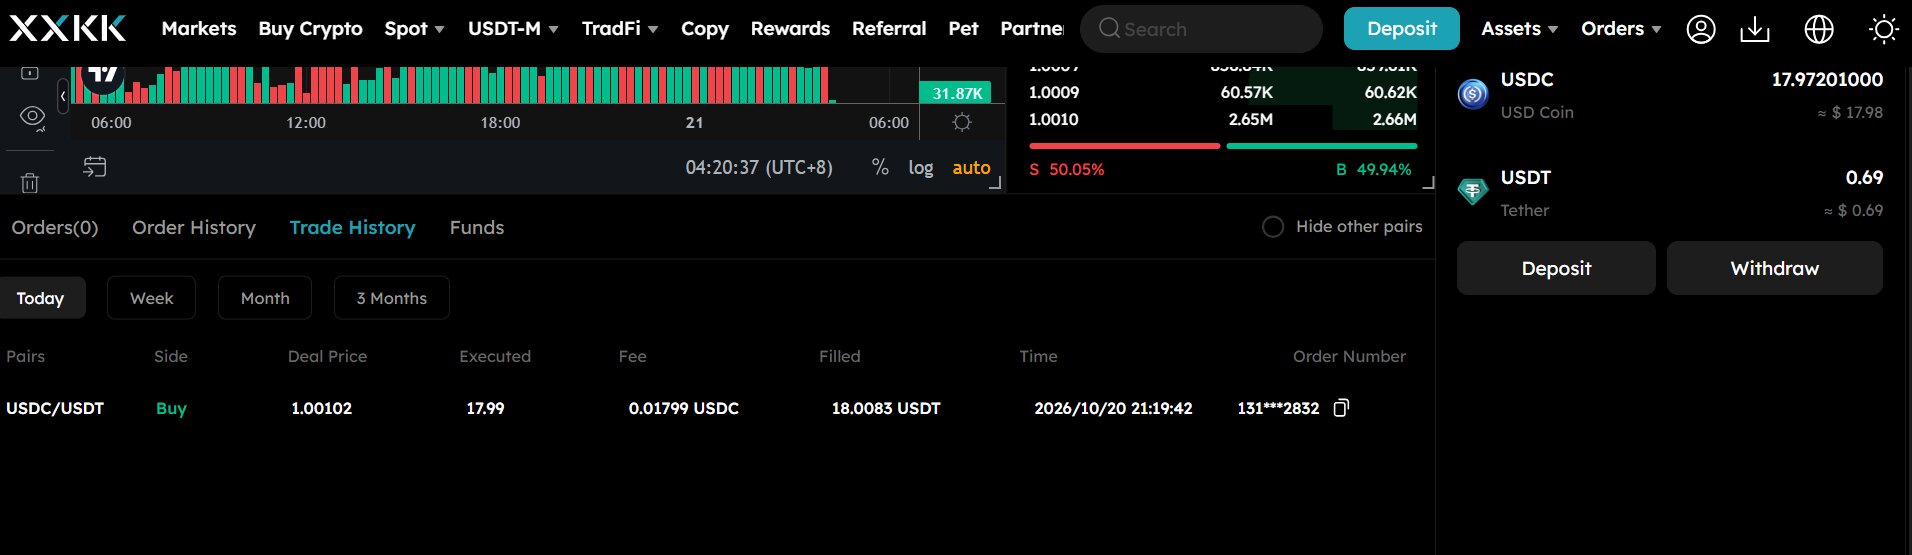1912x555 pixels.
Task: Open the Markets menu item
Action: coord(199,29)
